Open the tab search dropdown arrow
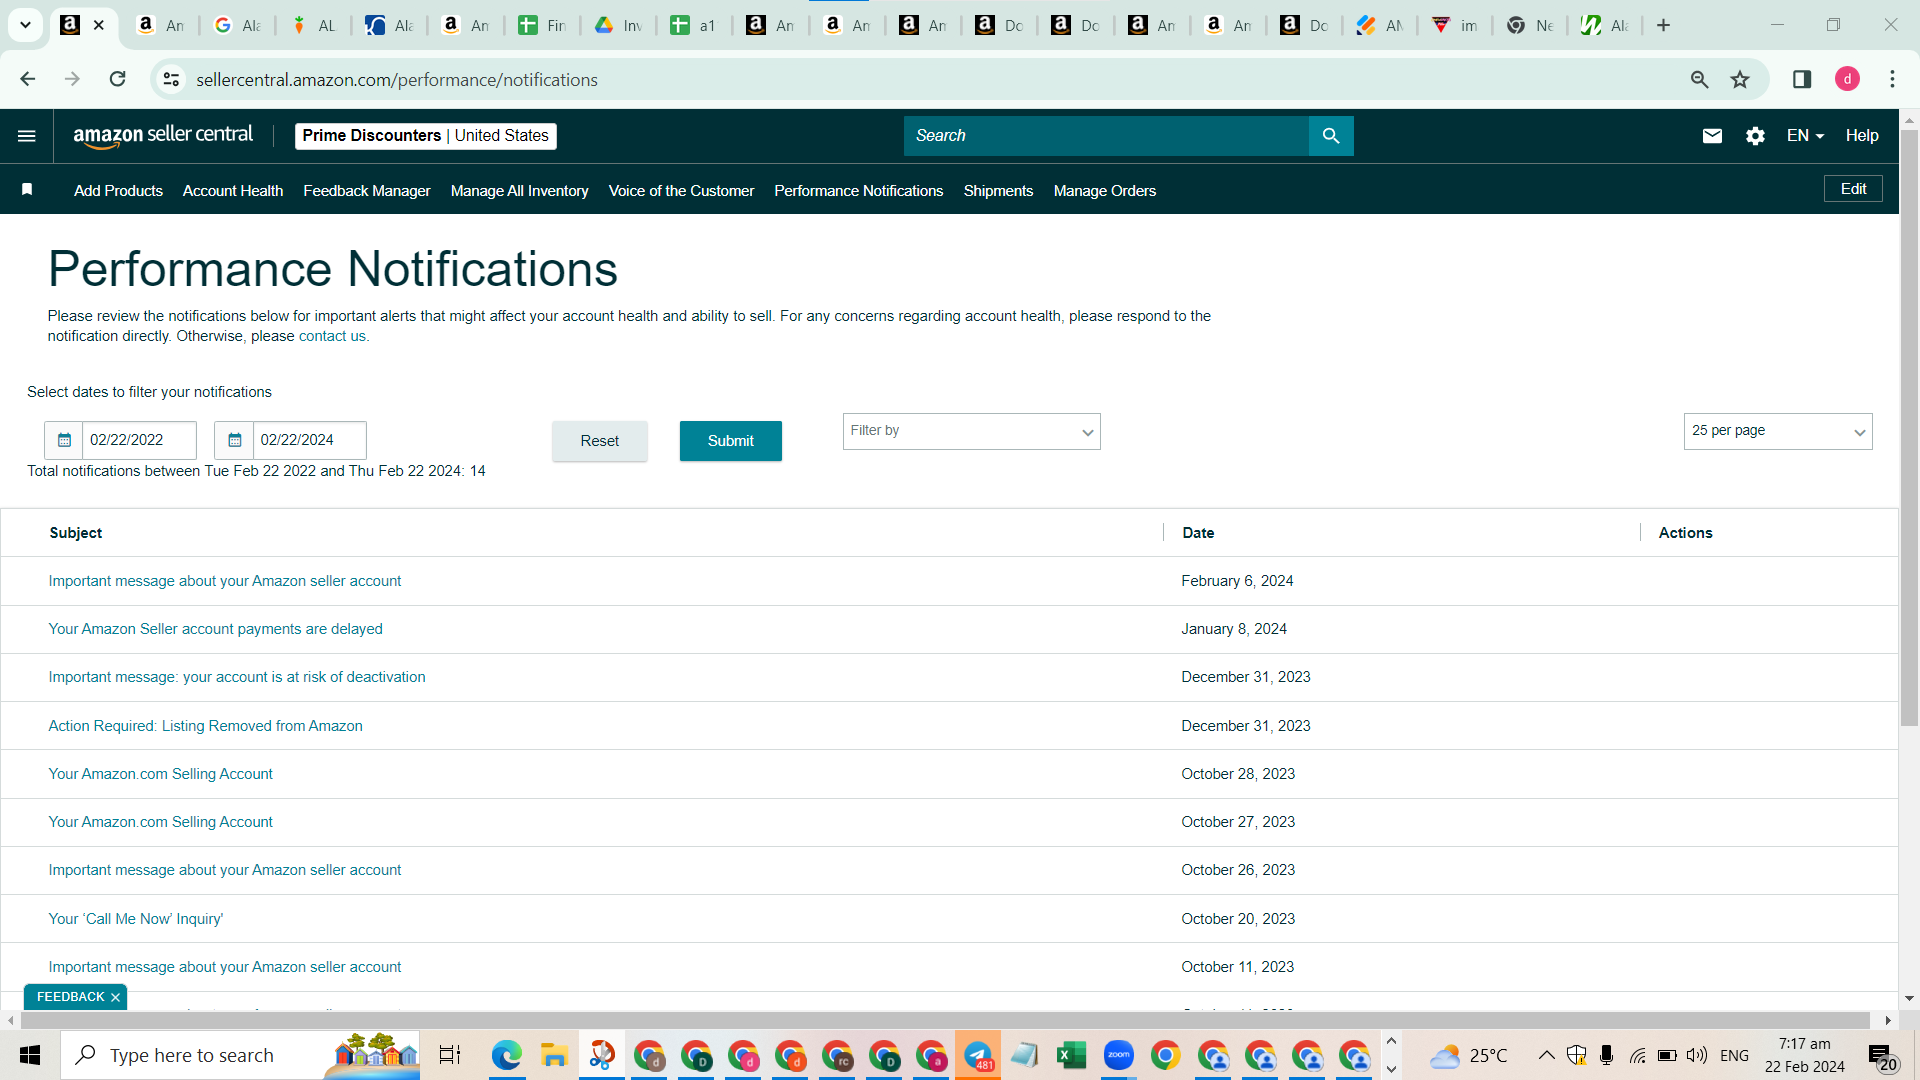This screenshot has height=1080, width=1920. pyautogui.click(x=25, y=25)
